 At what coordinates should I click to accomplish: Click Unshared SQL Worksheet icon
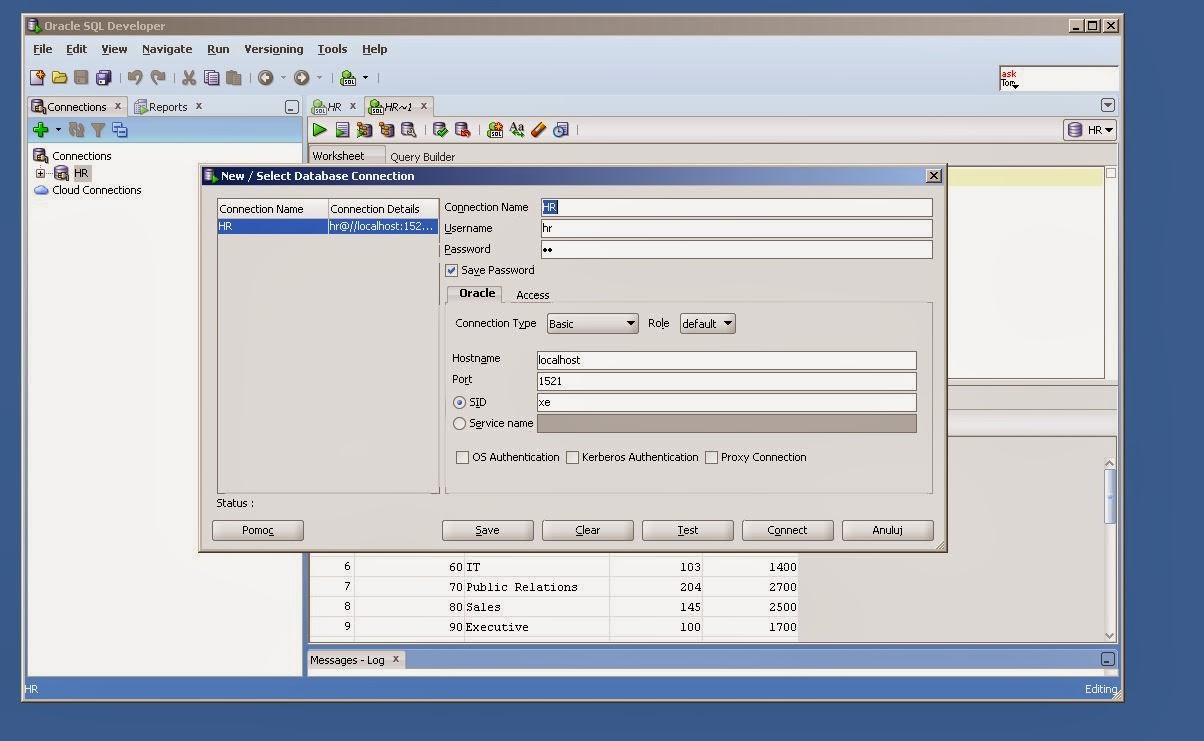click(495, 130)
